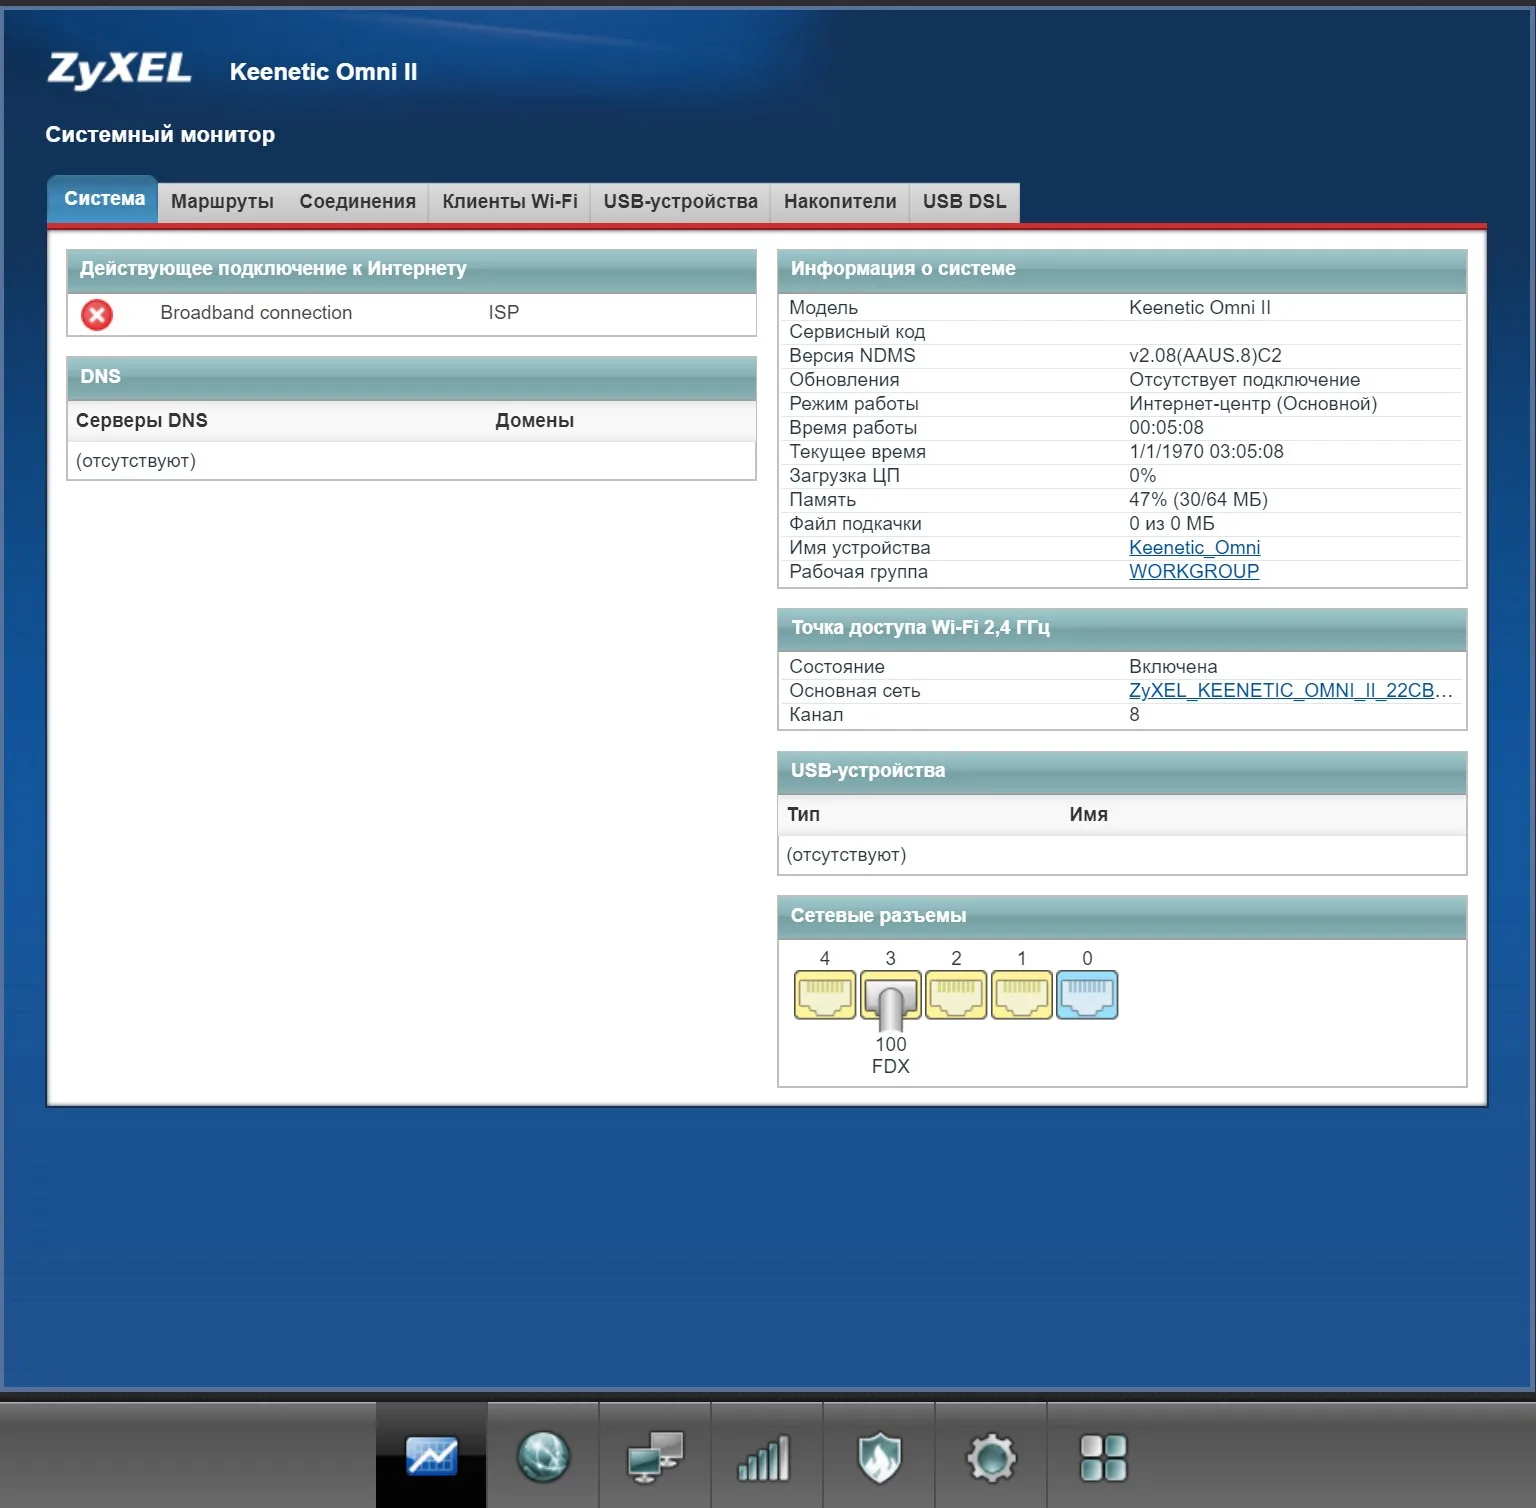Open the Клиенты Wi-Fi tab

[510, 202]
